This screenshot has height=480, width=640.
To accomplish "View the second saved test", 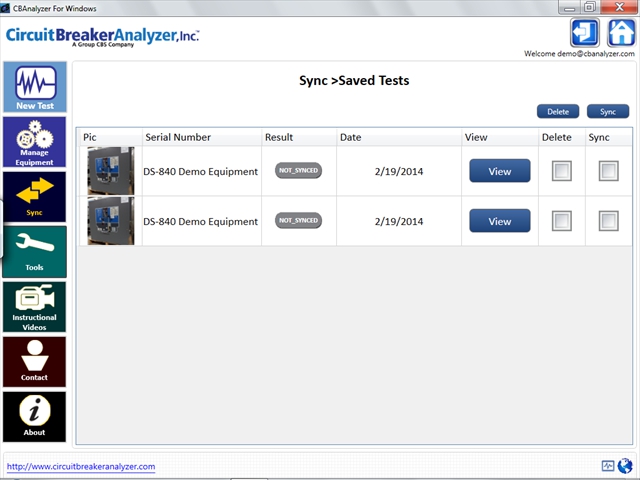I will [500, 221].
